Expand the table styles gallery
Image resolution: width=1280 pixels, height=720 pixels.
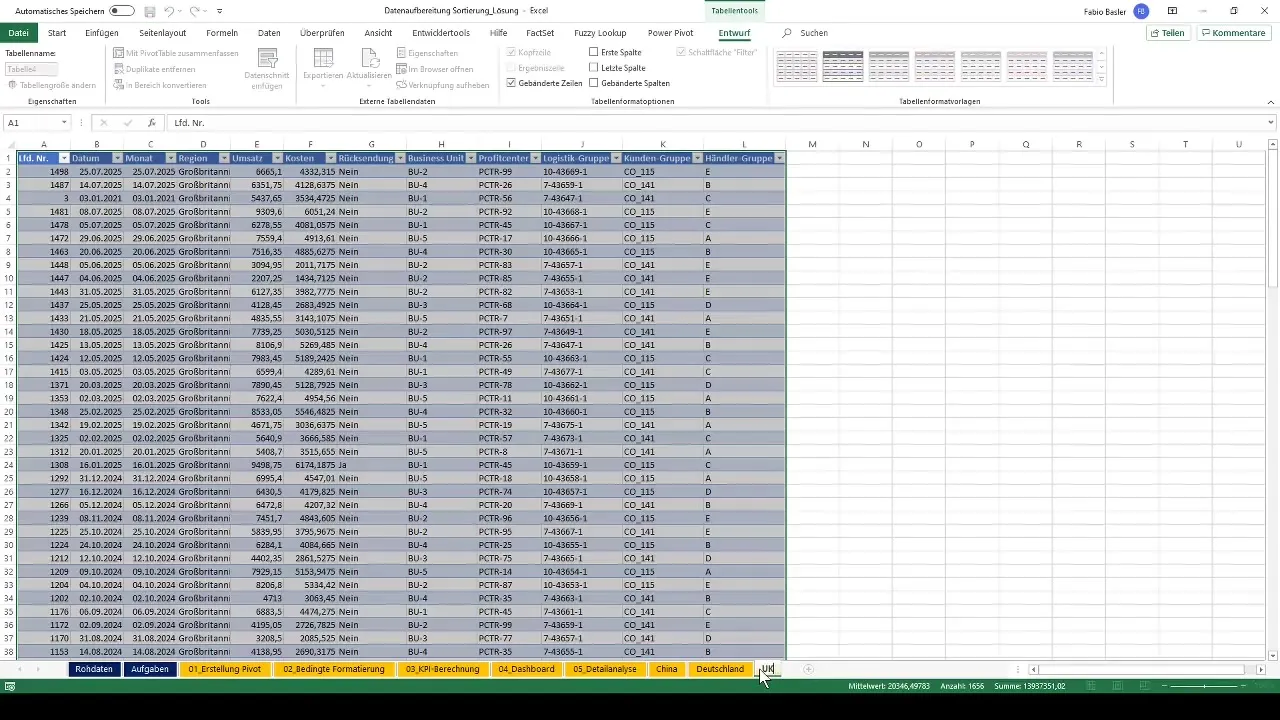tap(1102, 80)
